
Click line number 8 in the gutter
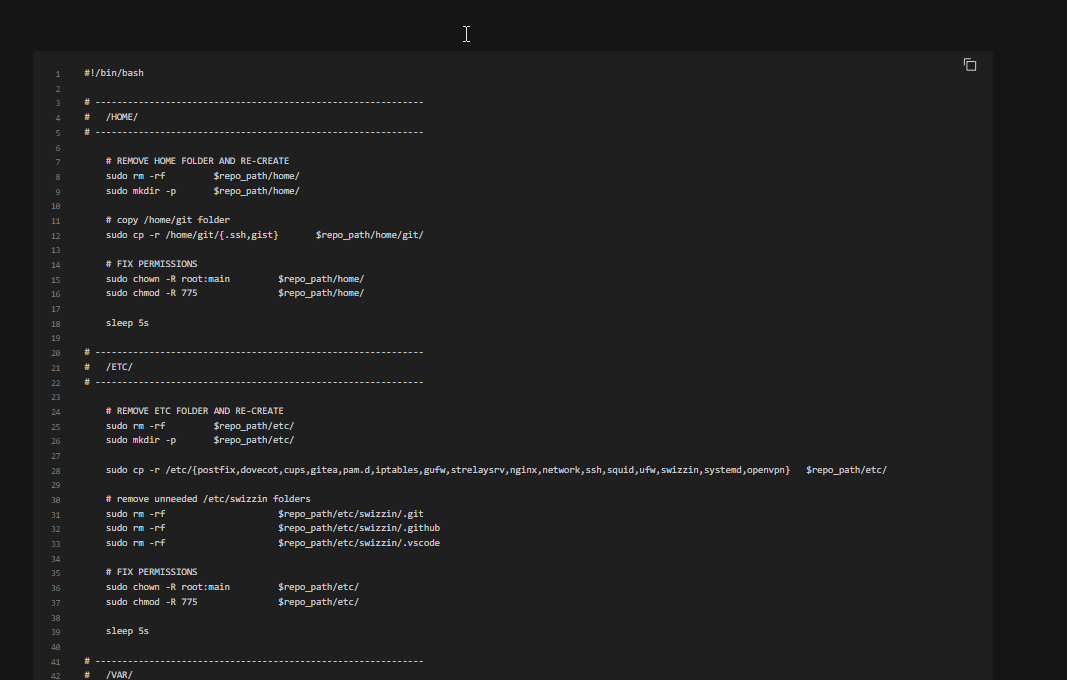click(x=55, y=176)
